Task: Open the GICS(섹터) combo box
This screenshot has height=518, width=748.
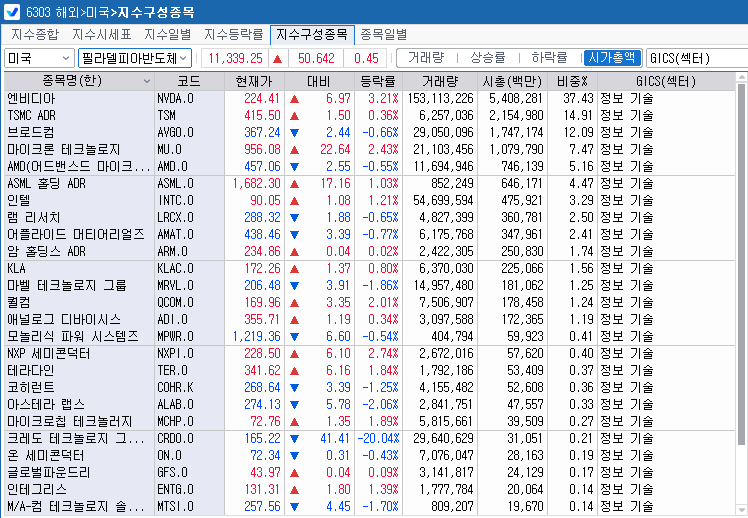Action: [696, 58]
